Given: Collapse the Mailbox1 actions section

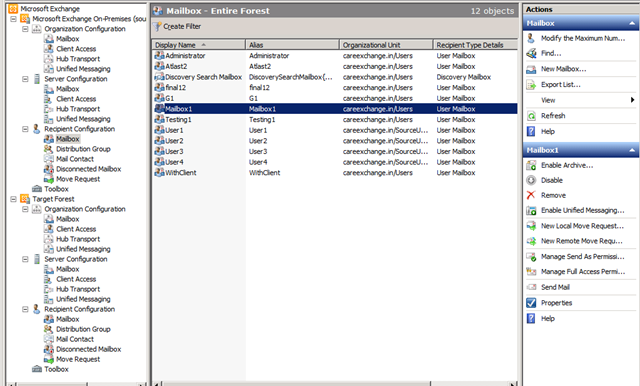Looking at the screenshot, I should click(x=632, y=150).
